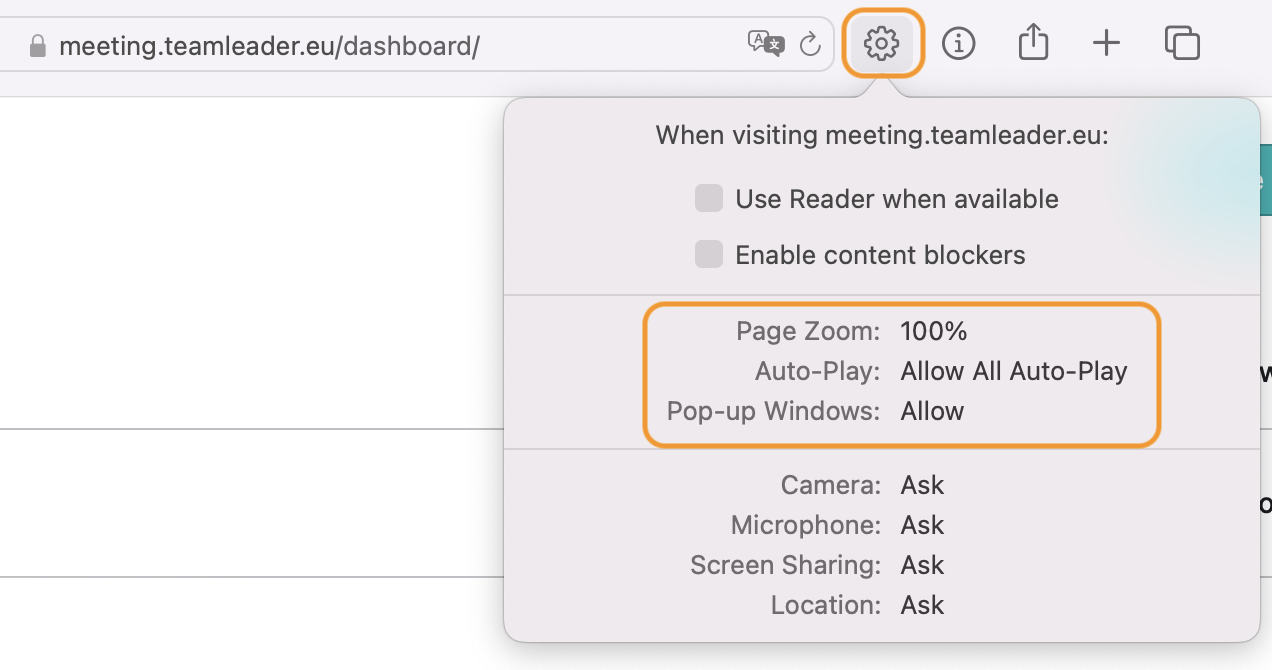Open a new tab with plus icon

tap(1106, 43)
